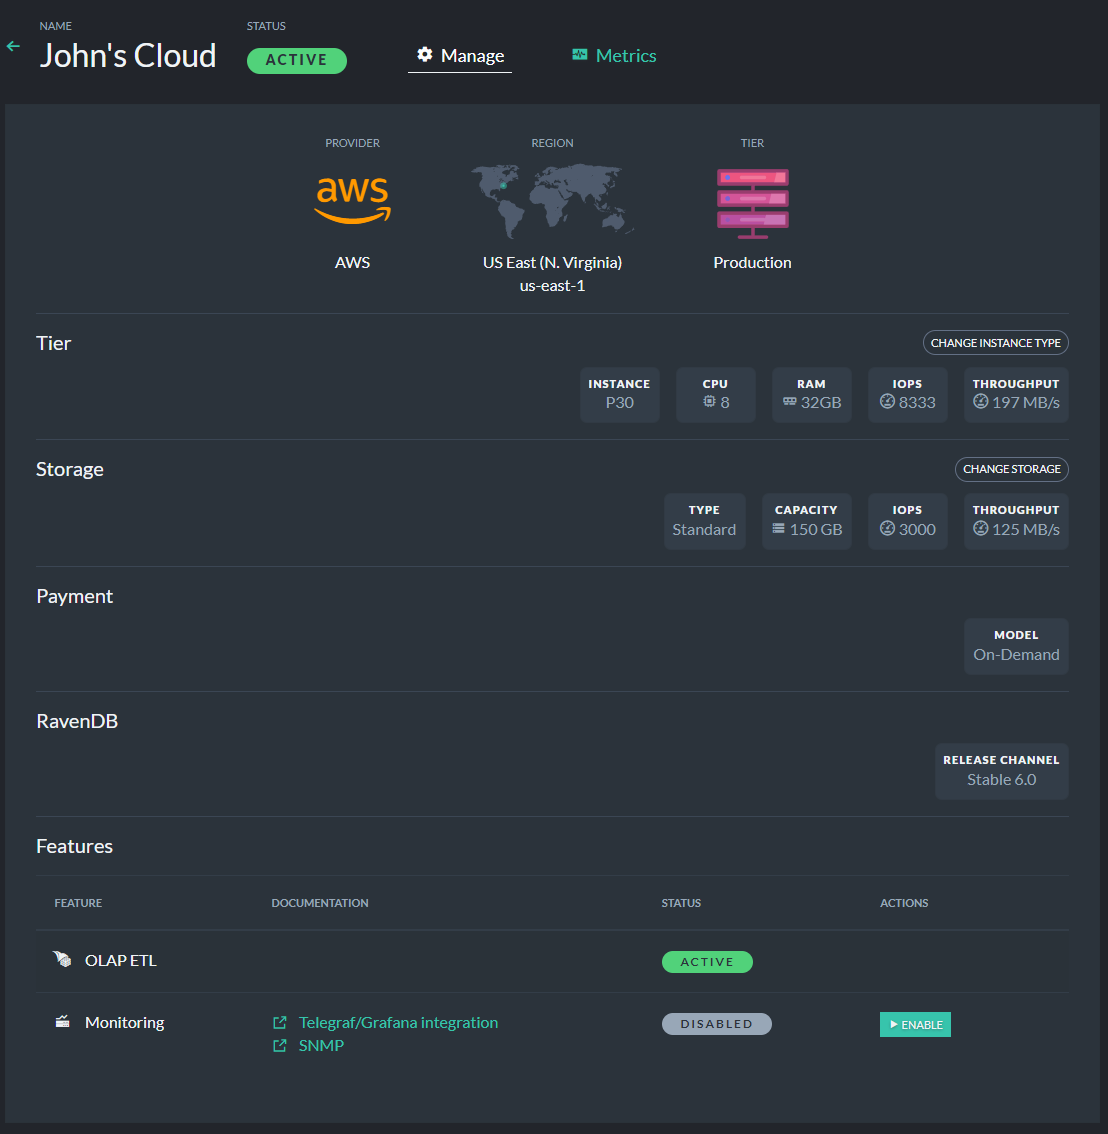Click the Storage IOPS 3000 gauge icon

(887, 529)
